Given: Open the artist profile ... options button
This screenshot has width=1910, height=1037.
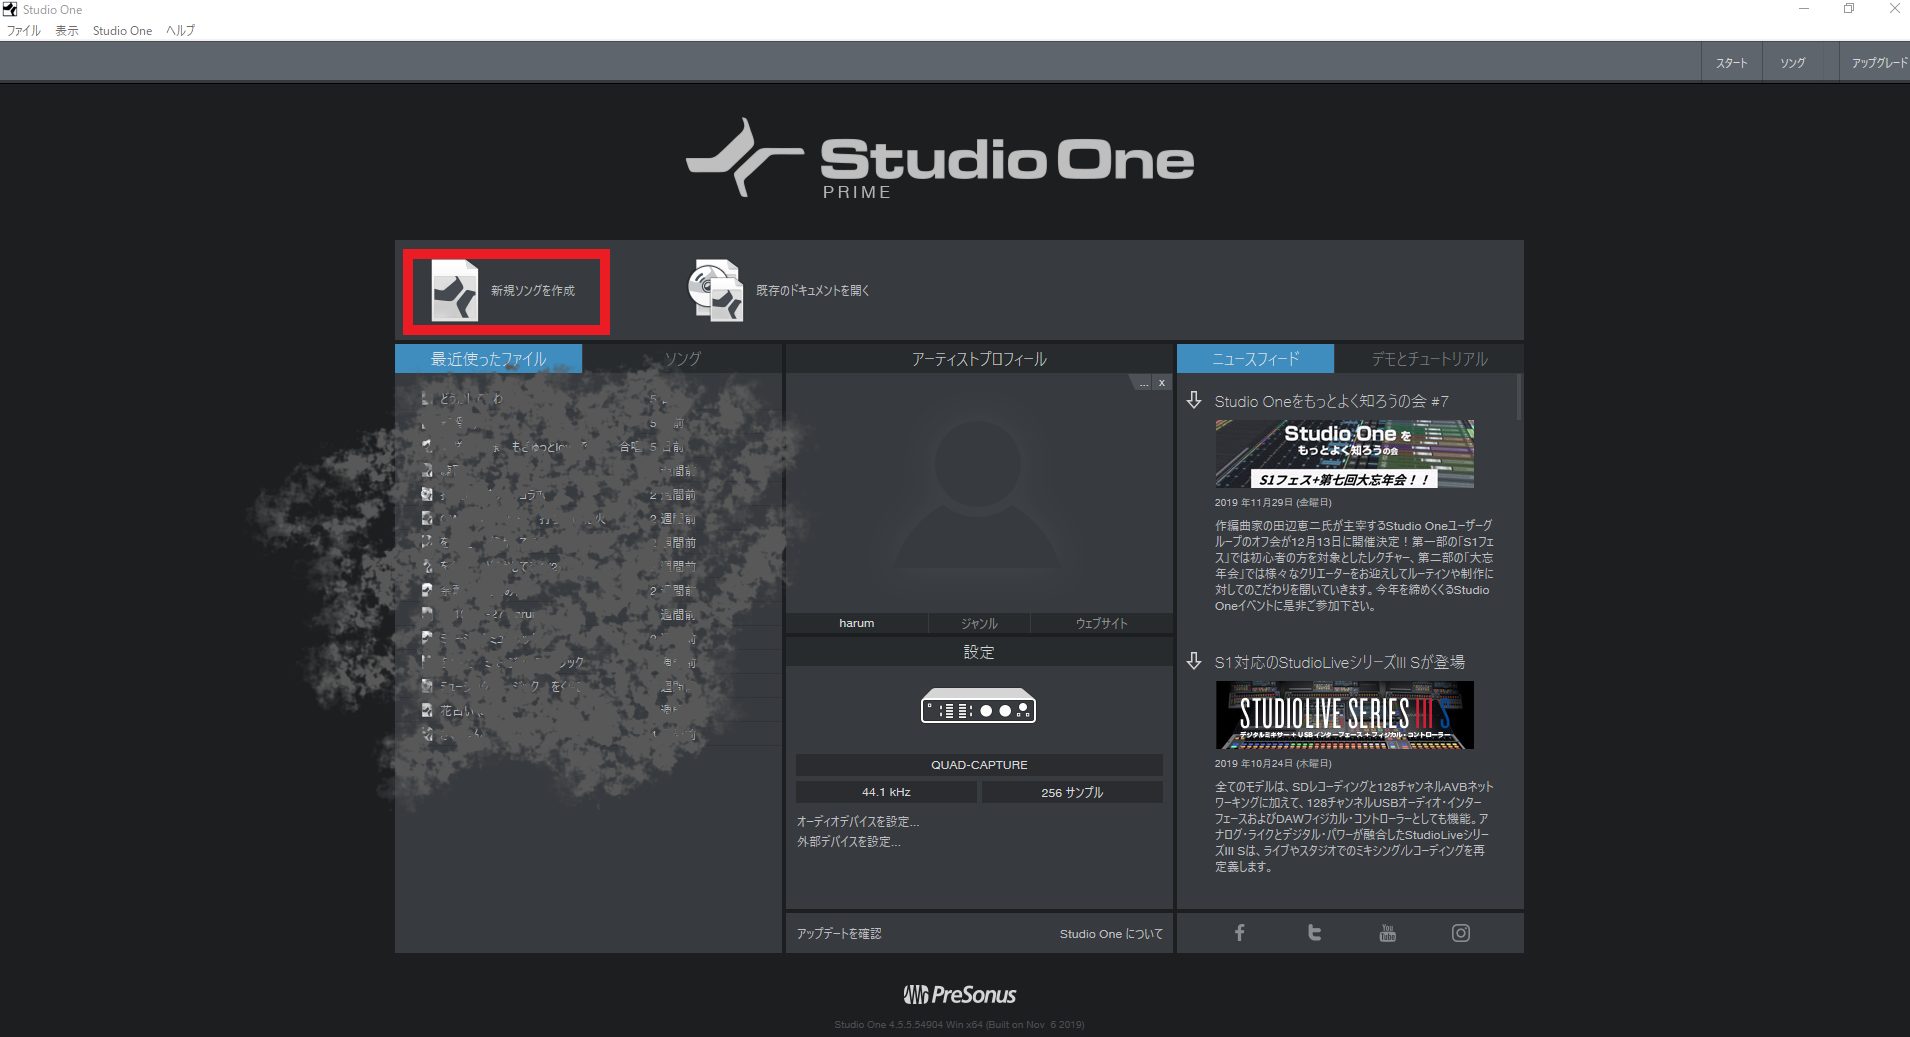Looking at the screenshot, I should click(x=1143, y=383).
